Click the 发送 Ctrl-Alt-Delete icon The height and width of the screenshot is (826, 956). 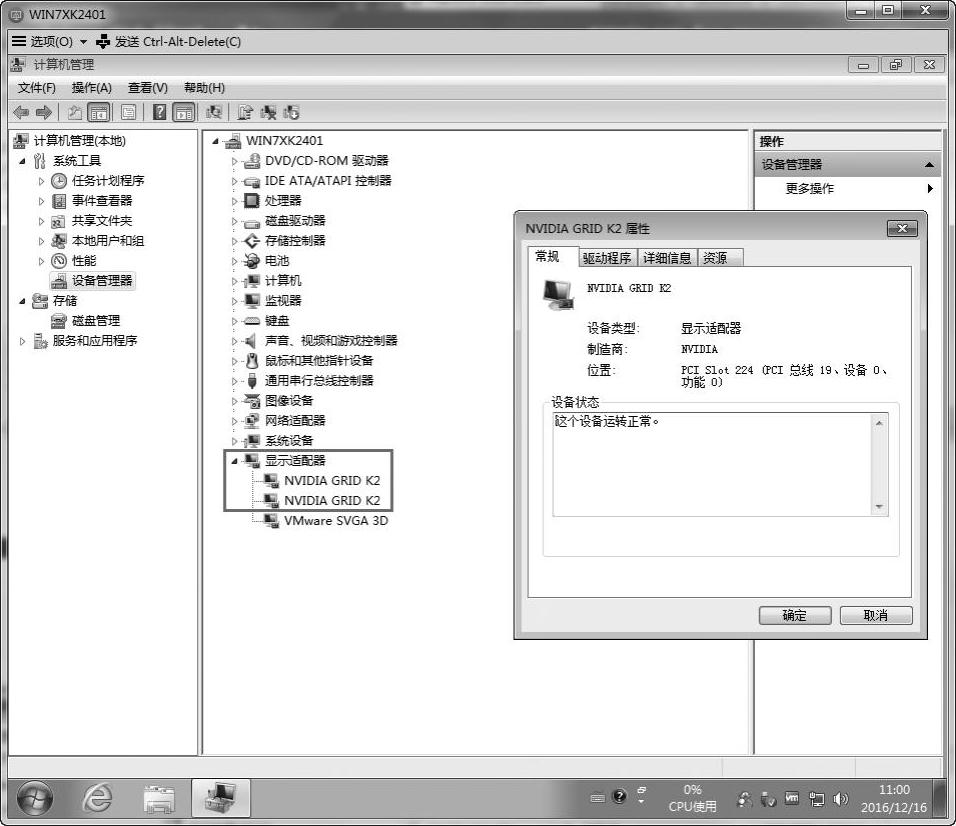coord(103,41)
